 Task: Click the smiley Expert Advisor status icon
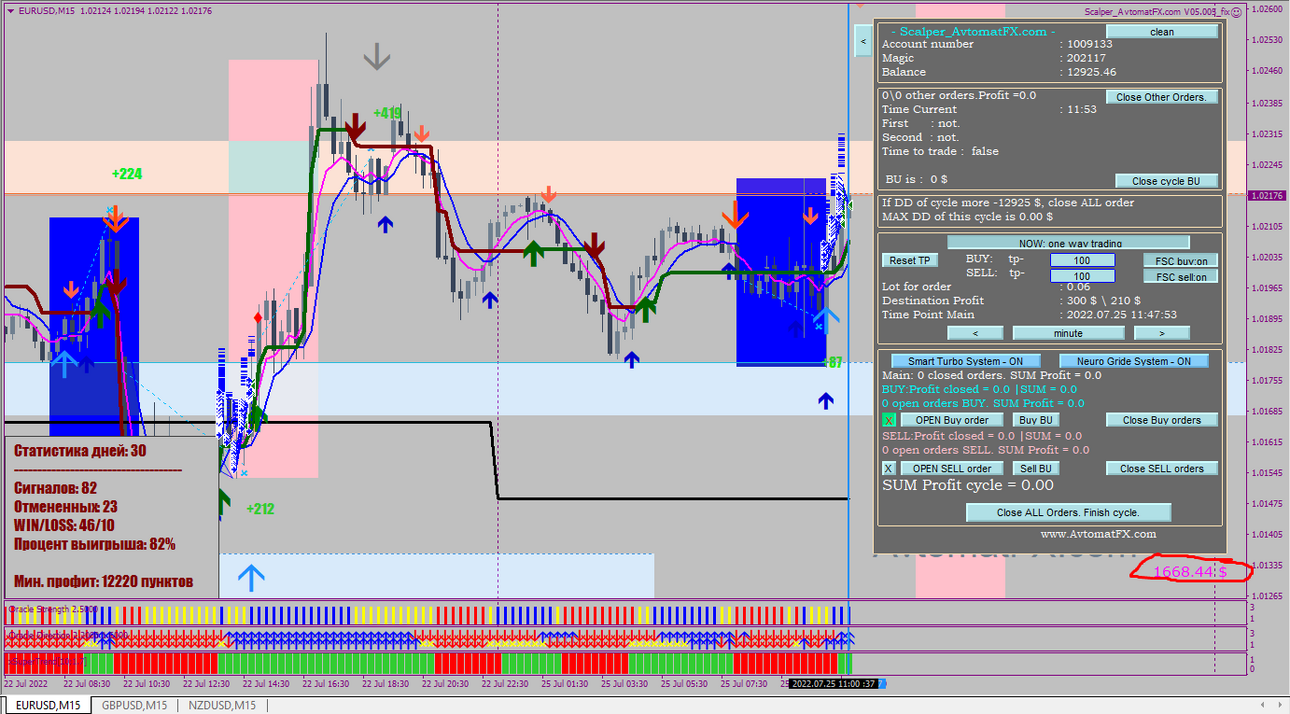(1236, 11)
